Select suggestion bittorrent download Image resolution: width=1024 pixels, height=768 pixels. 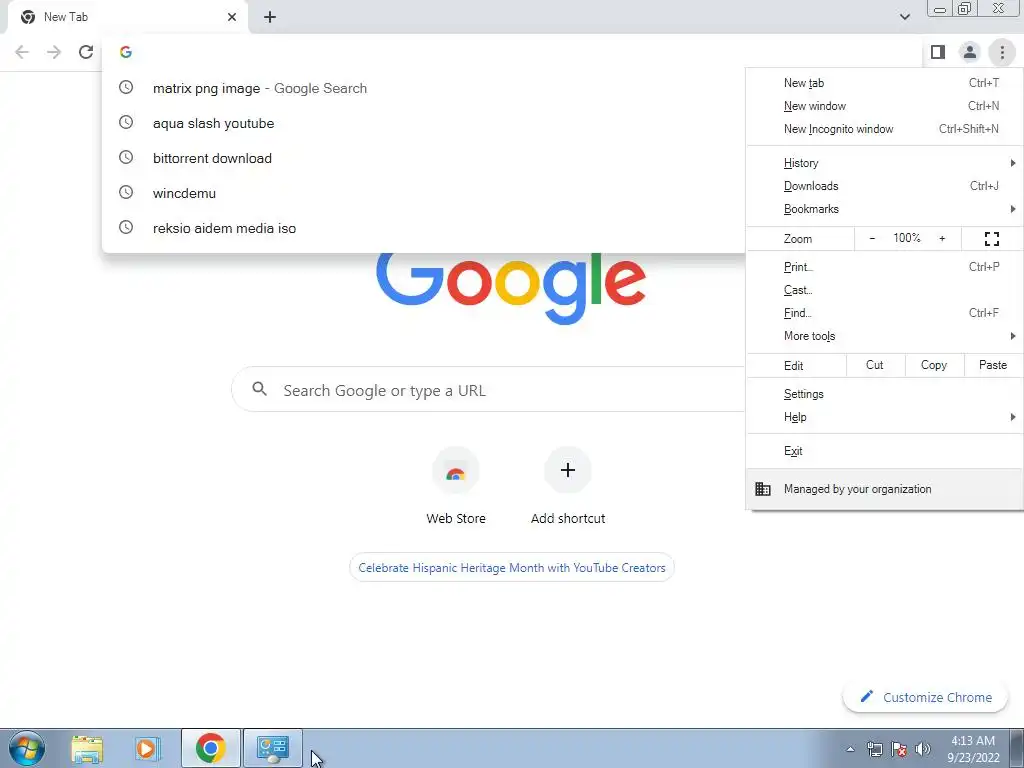click(x=423, y=158)
